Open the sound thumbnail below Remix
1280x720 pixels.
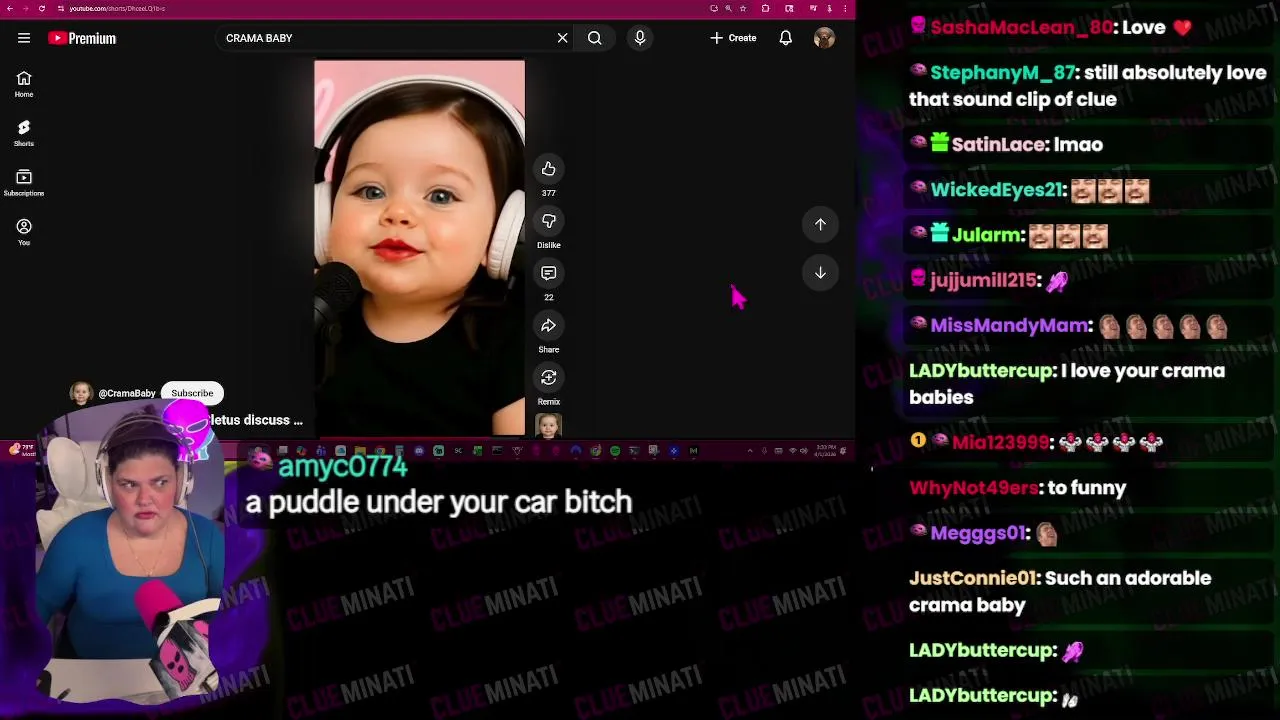point(548,426)
